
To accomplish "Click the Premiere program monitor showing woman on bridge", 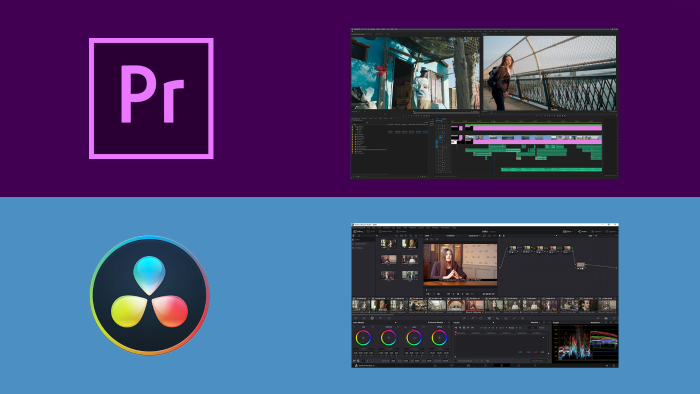I will [x=550, y=73].
